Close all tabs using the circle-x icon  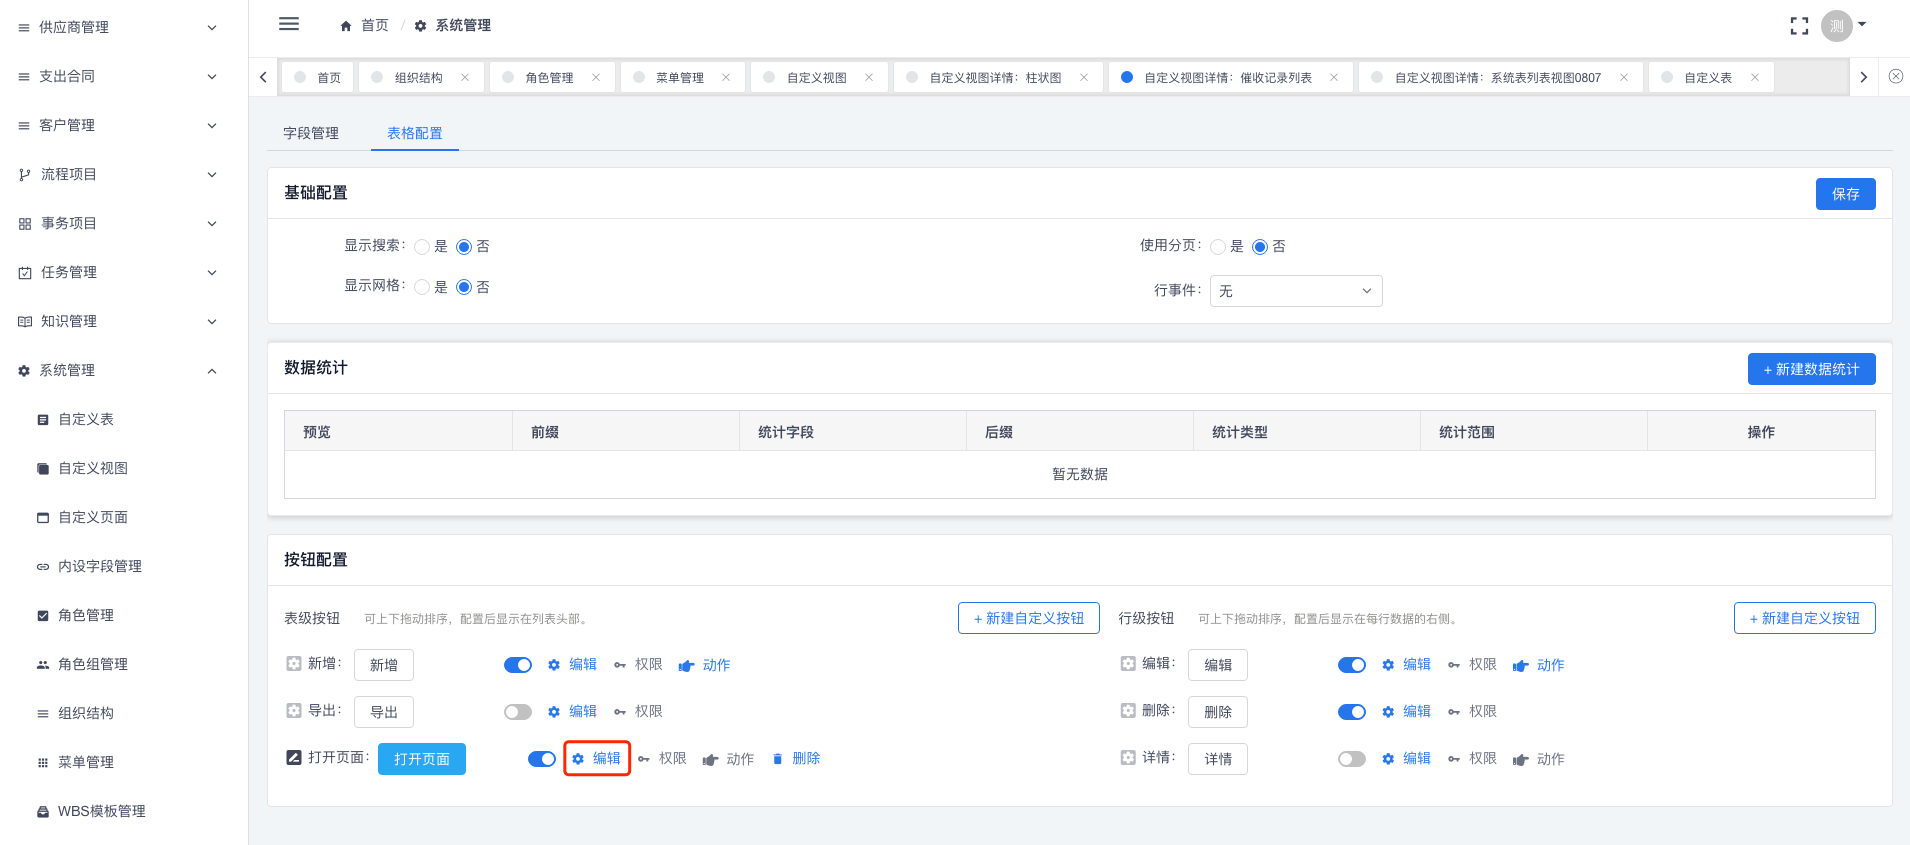point(1896,76)
